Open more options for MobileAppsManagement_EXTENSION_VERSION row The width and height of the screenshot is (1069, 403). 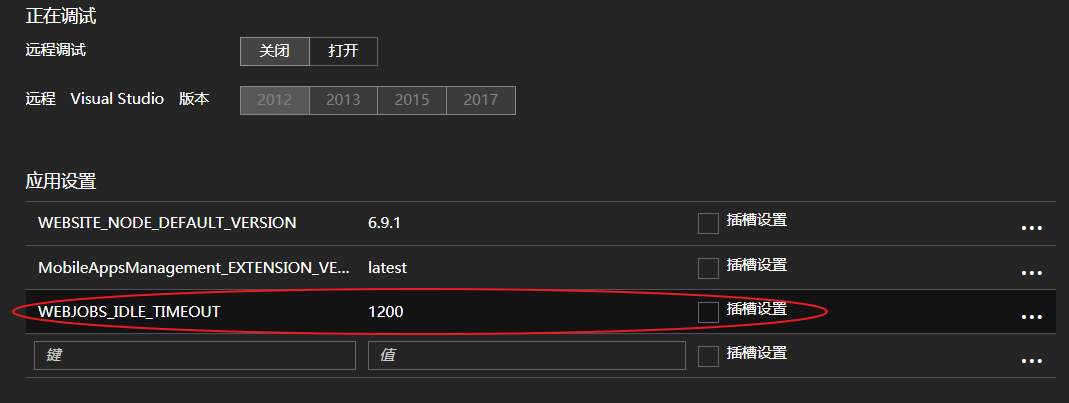tap(1031, 272)
